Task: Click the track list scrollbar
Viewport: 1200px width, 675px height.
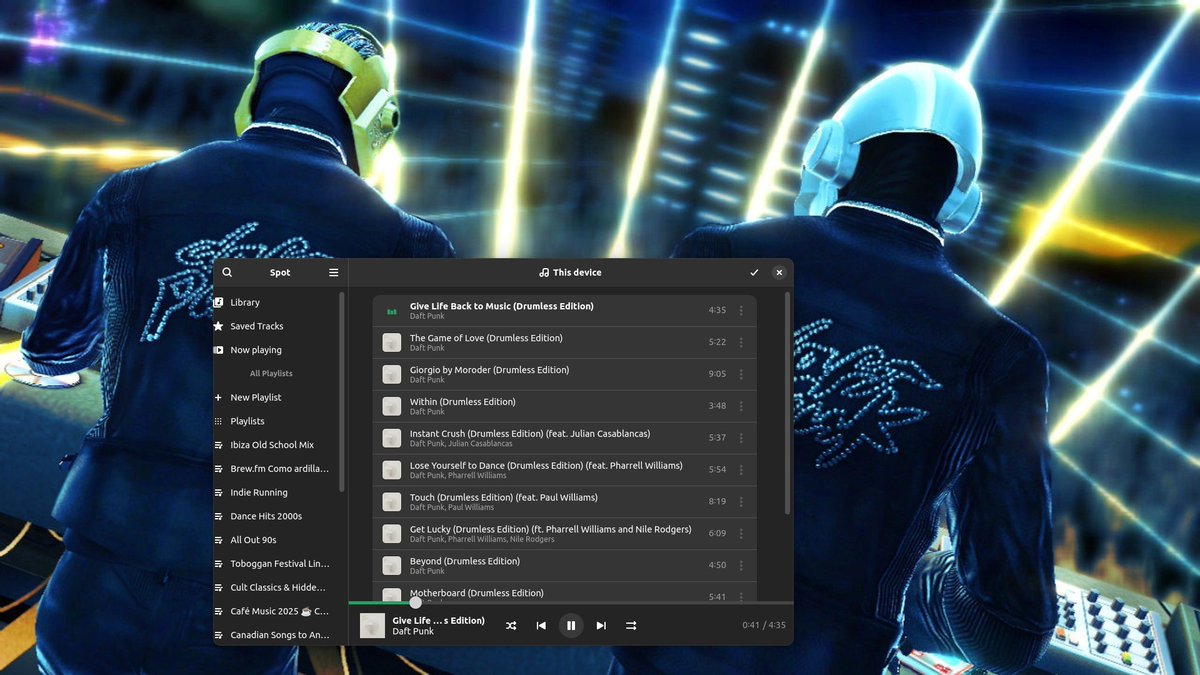Action: tap(787, 404)
